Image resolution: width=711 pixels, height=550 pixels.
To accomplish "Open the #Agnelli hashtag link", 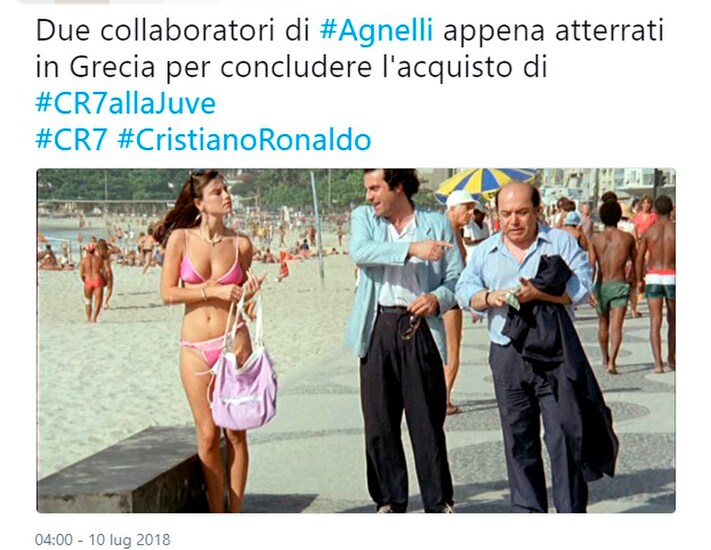I will pos(376,31).
